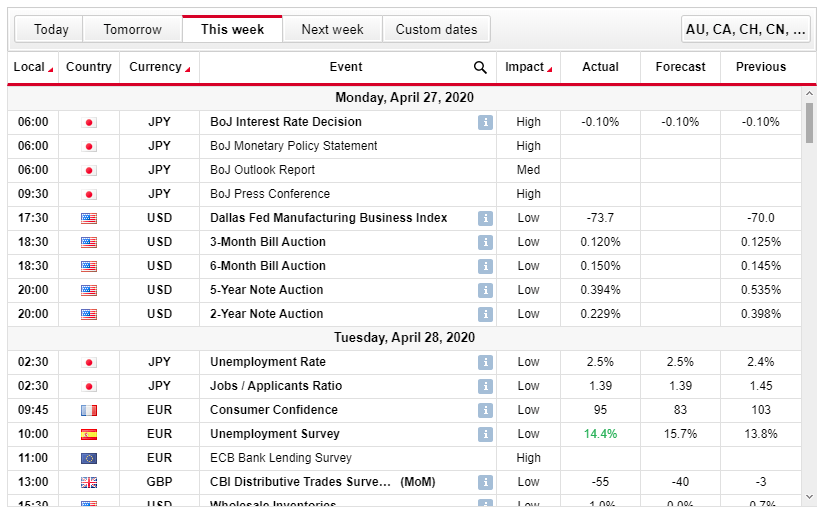Open the Custom dates tab
Viewport: 826px width, 517px height.
coord(436,29)
